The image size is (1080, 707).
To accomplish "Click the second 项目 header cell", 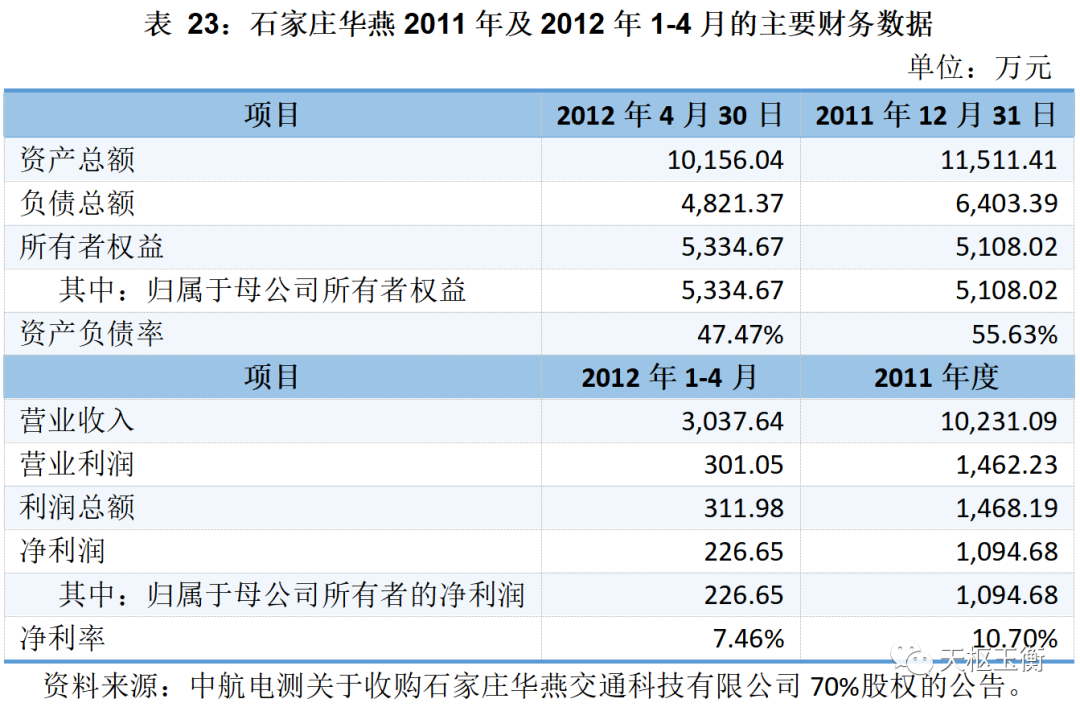I will coord(272,377).
